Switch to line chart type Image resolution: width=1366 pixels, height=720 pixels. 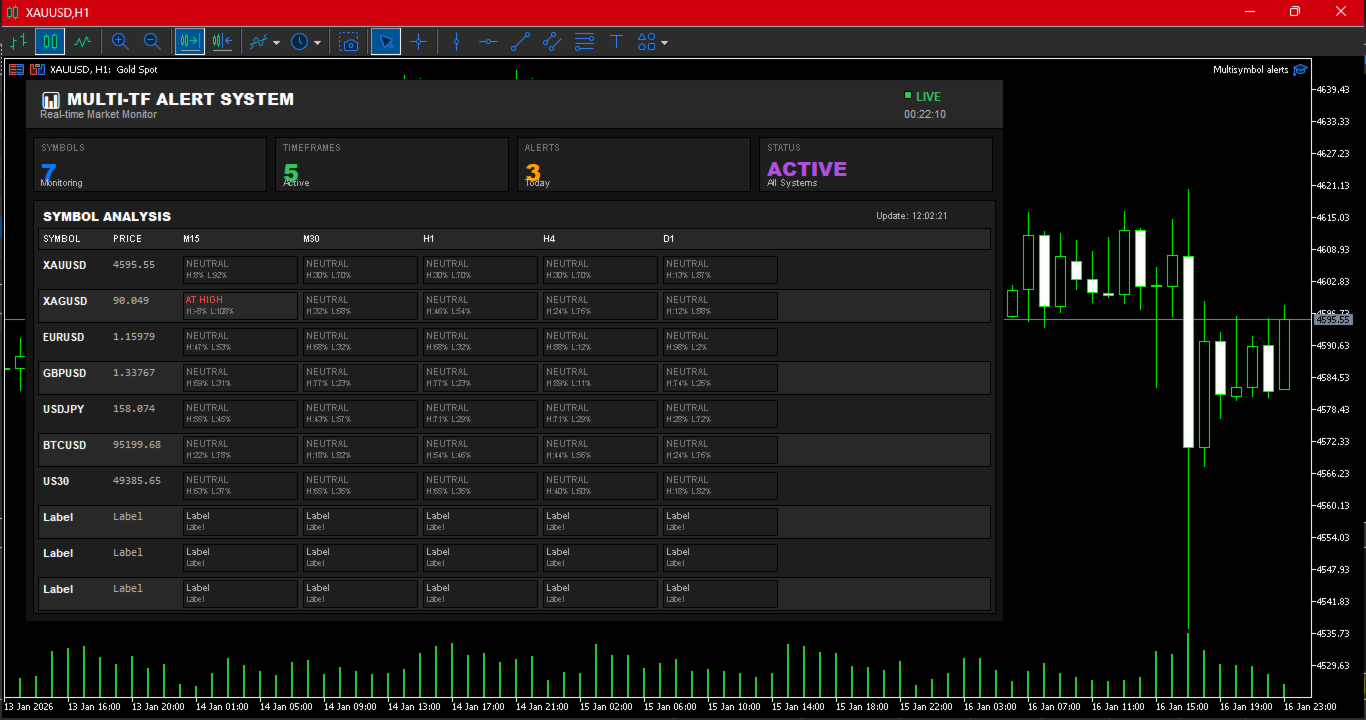[83, 41]
